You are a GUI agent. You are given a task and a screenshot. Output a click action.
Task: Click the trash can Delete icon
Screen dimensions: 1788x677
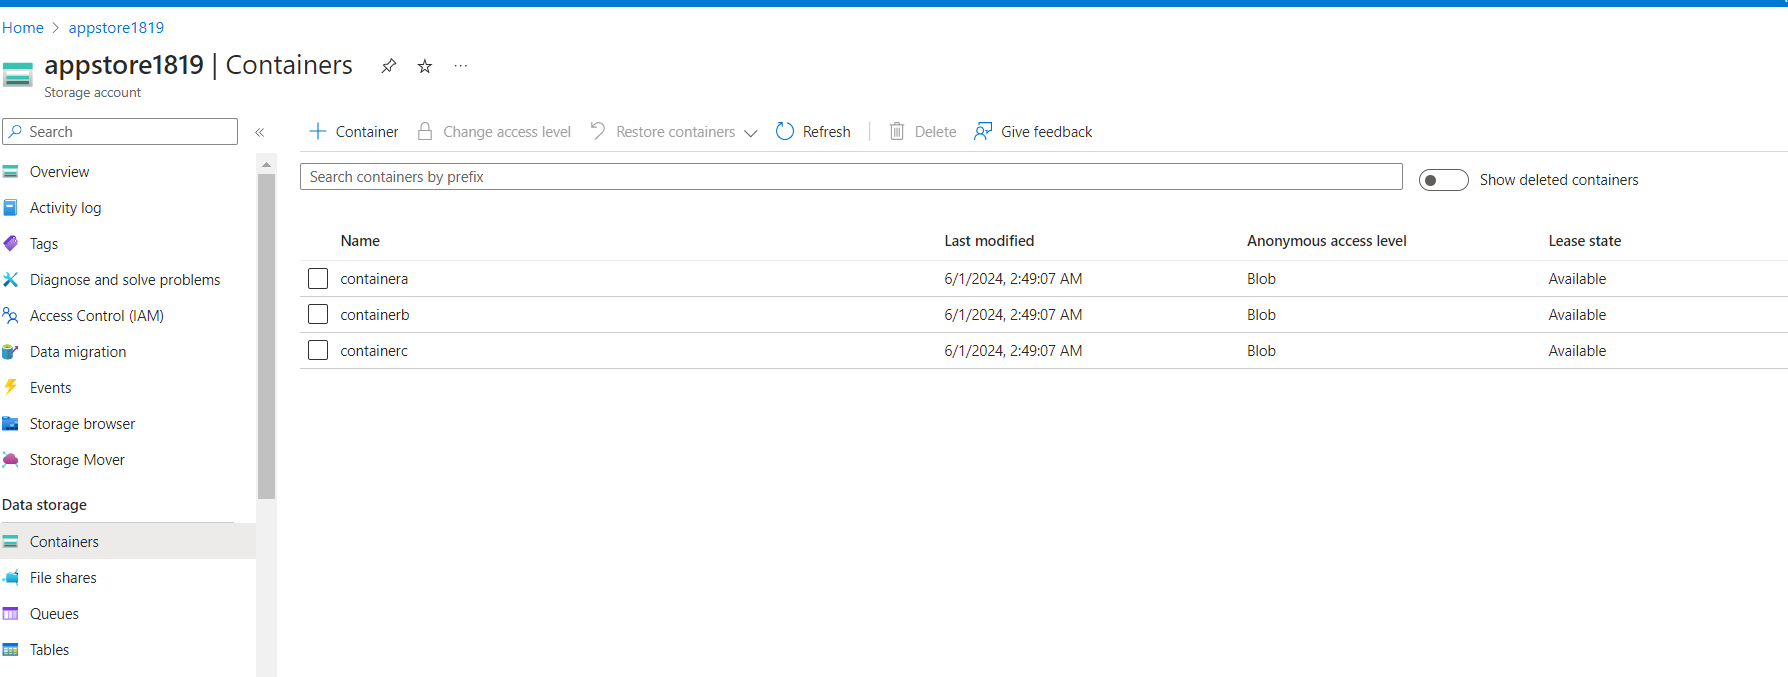(897, 131)
